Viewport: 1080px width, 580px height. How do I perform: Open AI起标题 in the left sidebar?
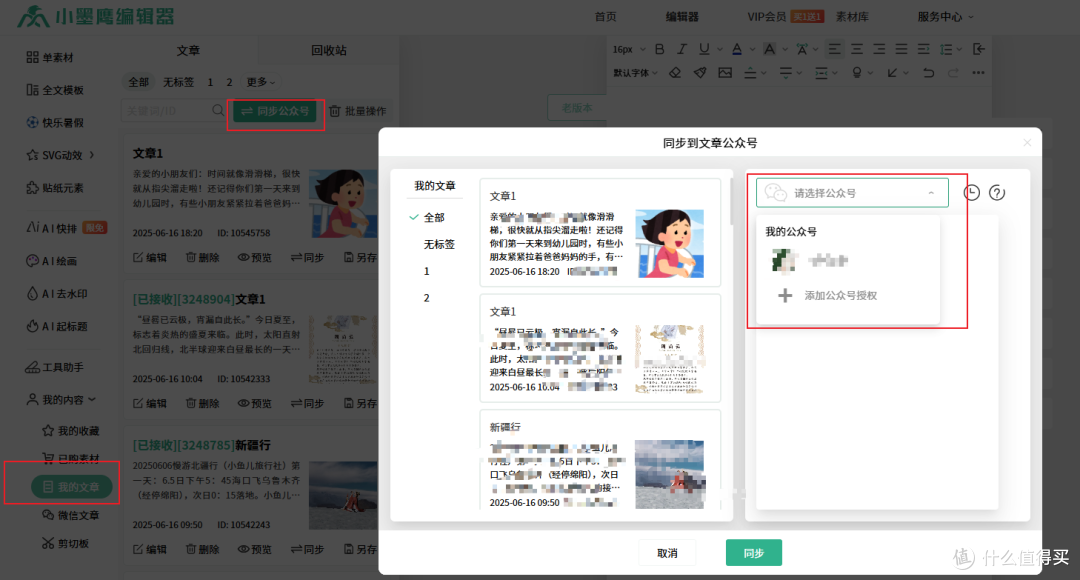click(x=56, y=326)
